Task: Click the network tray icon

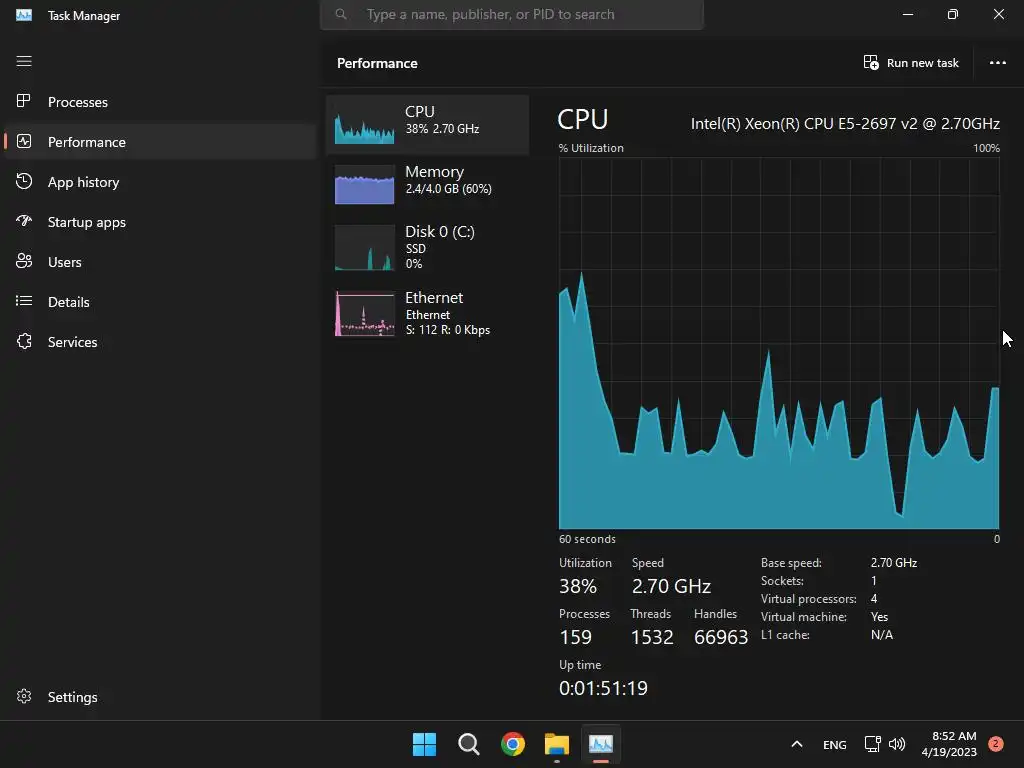Action: pos(872,744)
